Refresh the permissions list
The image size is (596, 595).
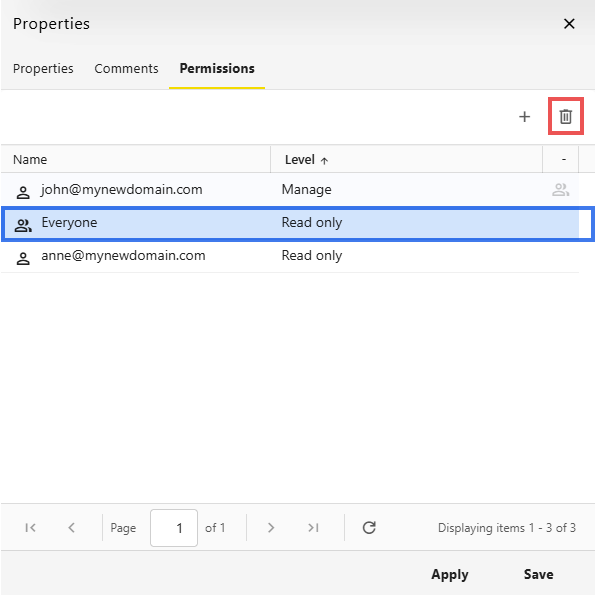[369, 527]
